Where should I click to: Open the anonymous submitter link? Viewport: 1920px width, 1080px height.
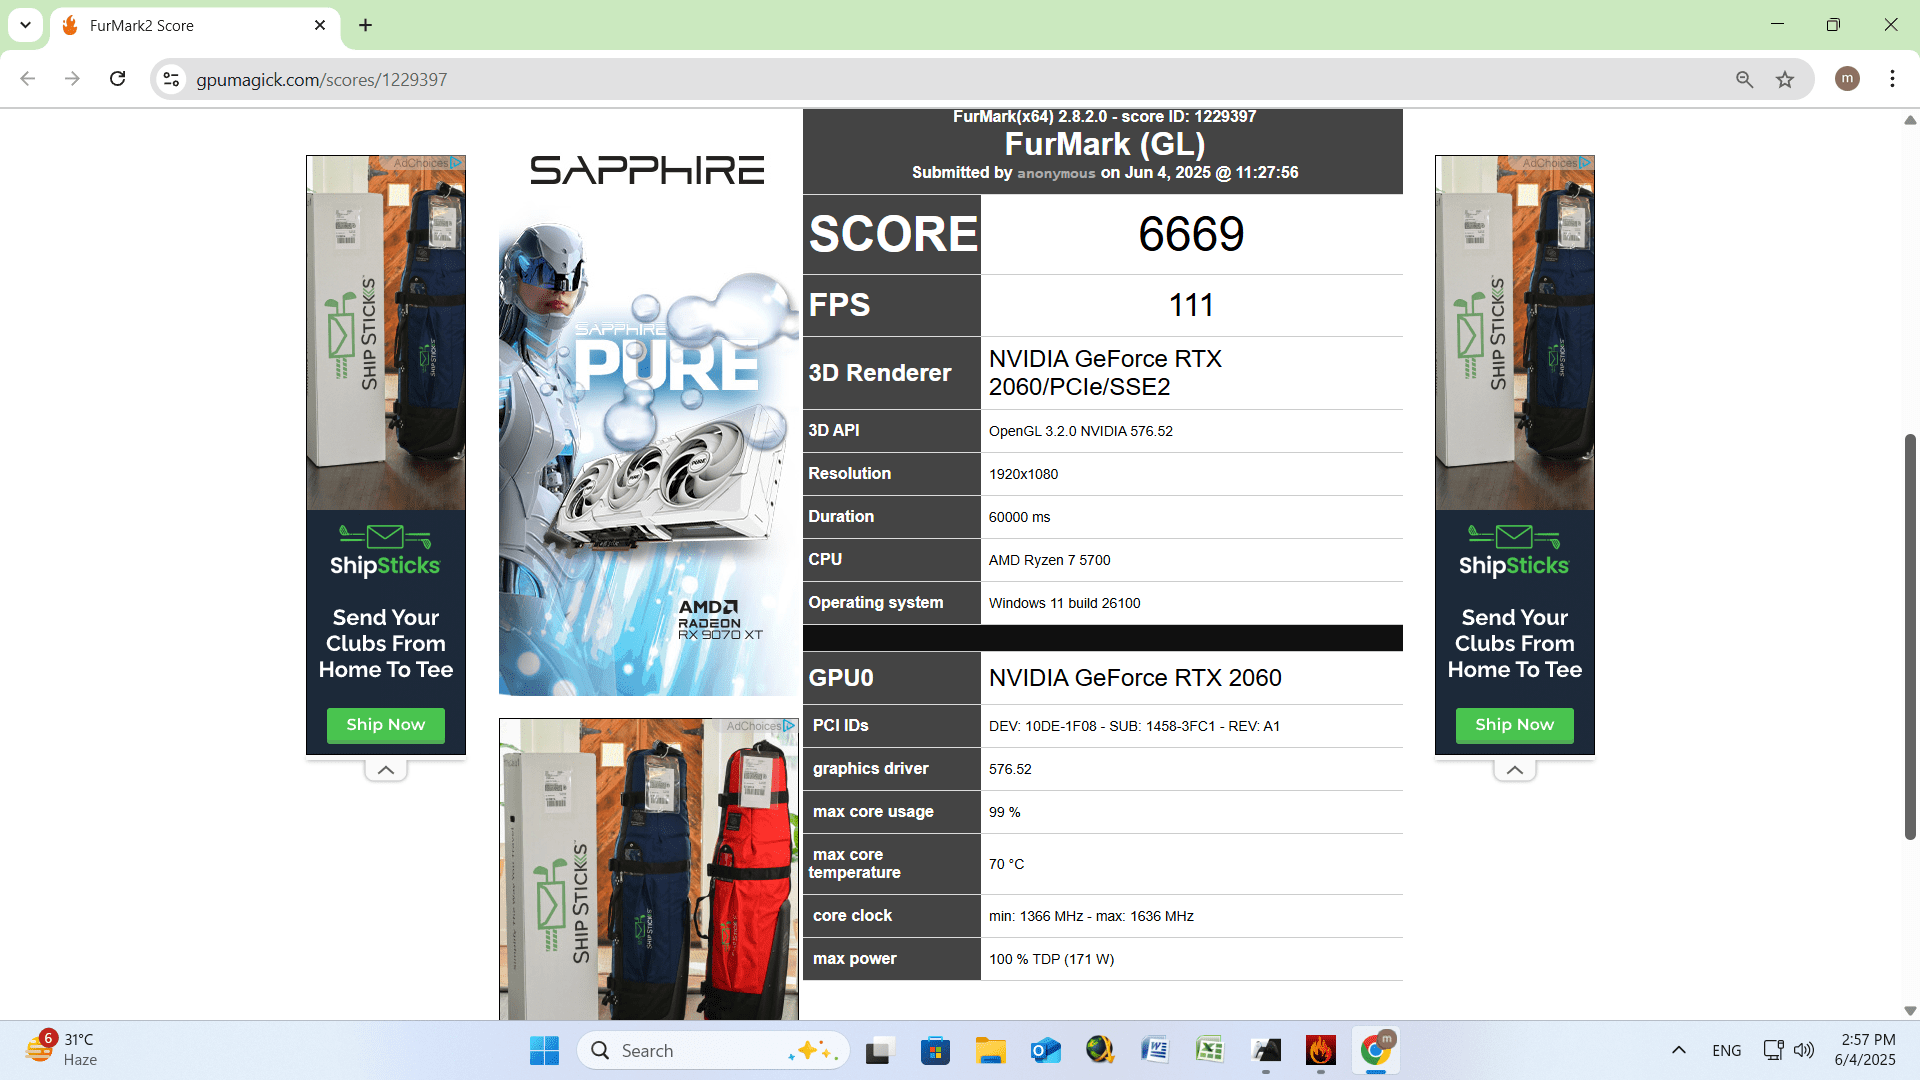coord(1056,173)
